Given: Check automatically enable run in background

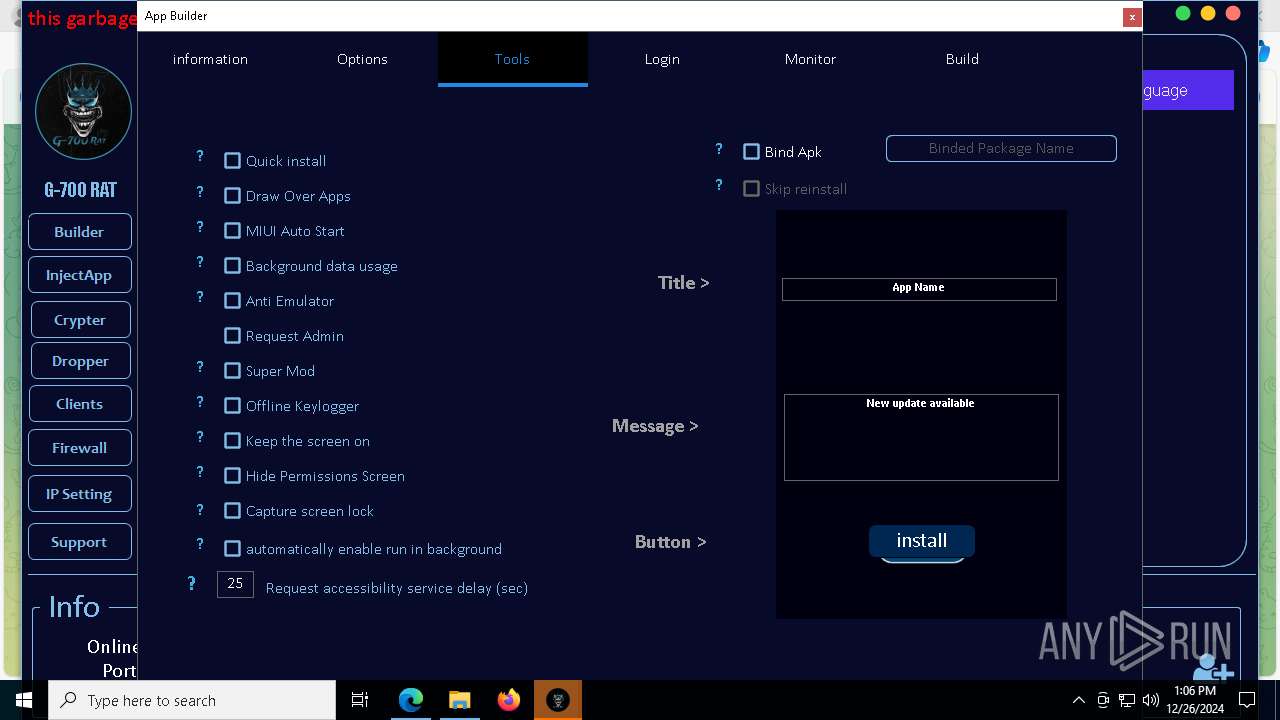Looking at the screenshot, I should tap(232, 549).
